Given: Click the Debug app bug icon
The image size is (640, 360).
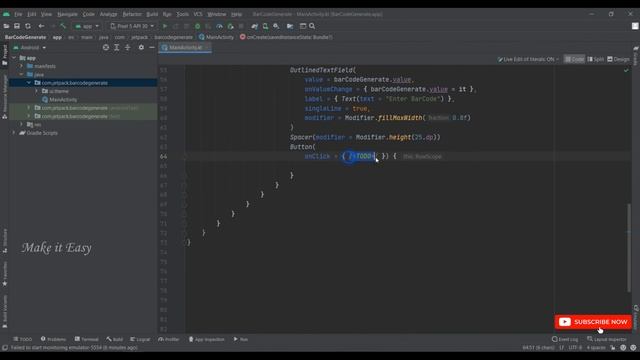Looking at the screenshot, I should tap(198, 26).
